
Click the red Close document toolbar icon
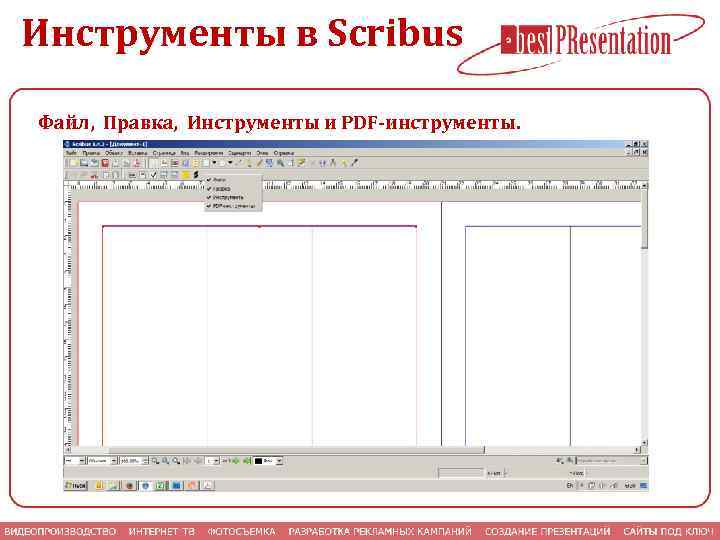[105, 163]
